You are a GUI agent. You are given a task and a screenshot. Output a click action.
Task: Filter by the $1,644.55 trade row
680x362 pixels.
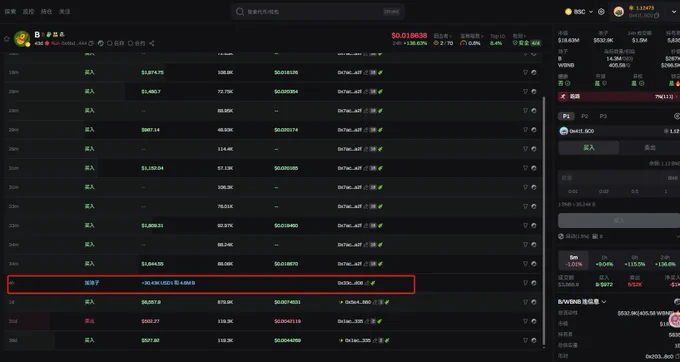pyautogui.click(x=525, y=264)
